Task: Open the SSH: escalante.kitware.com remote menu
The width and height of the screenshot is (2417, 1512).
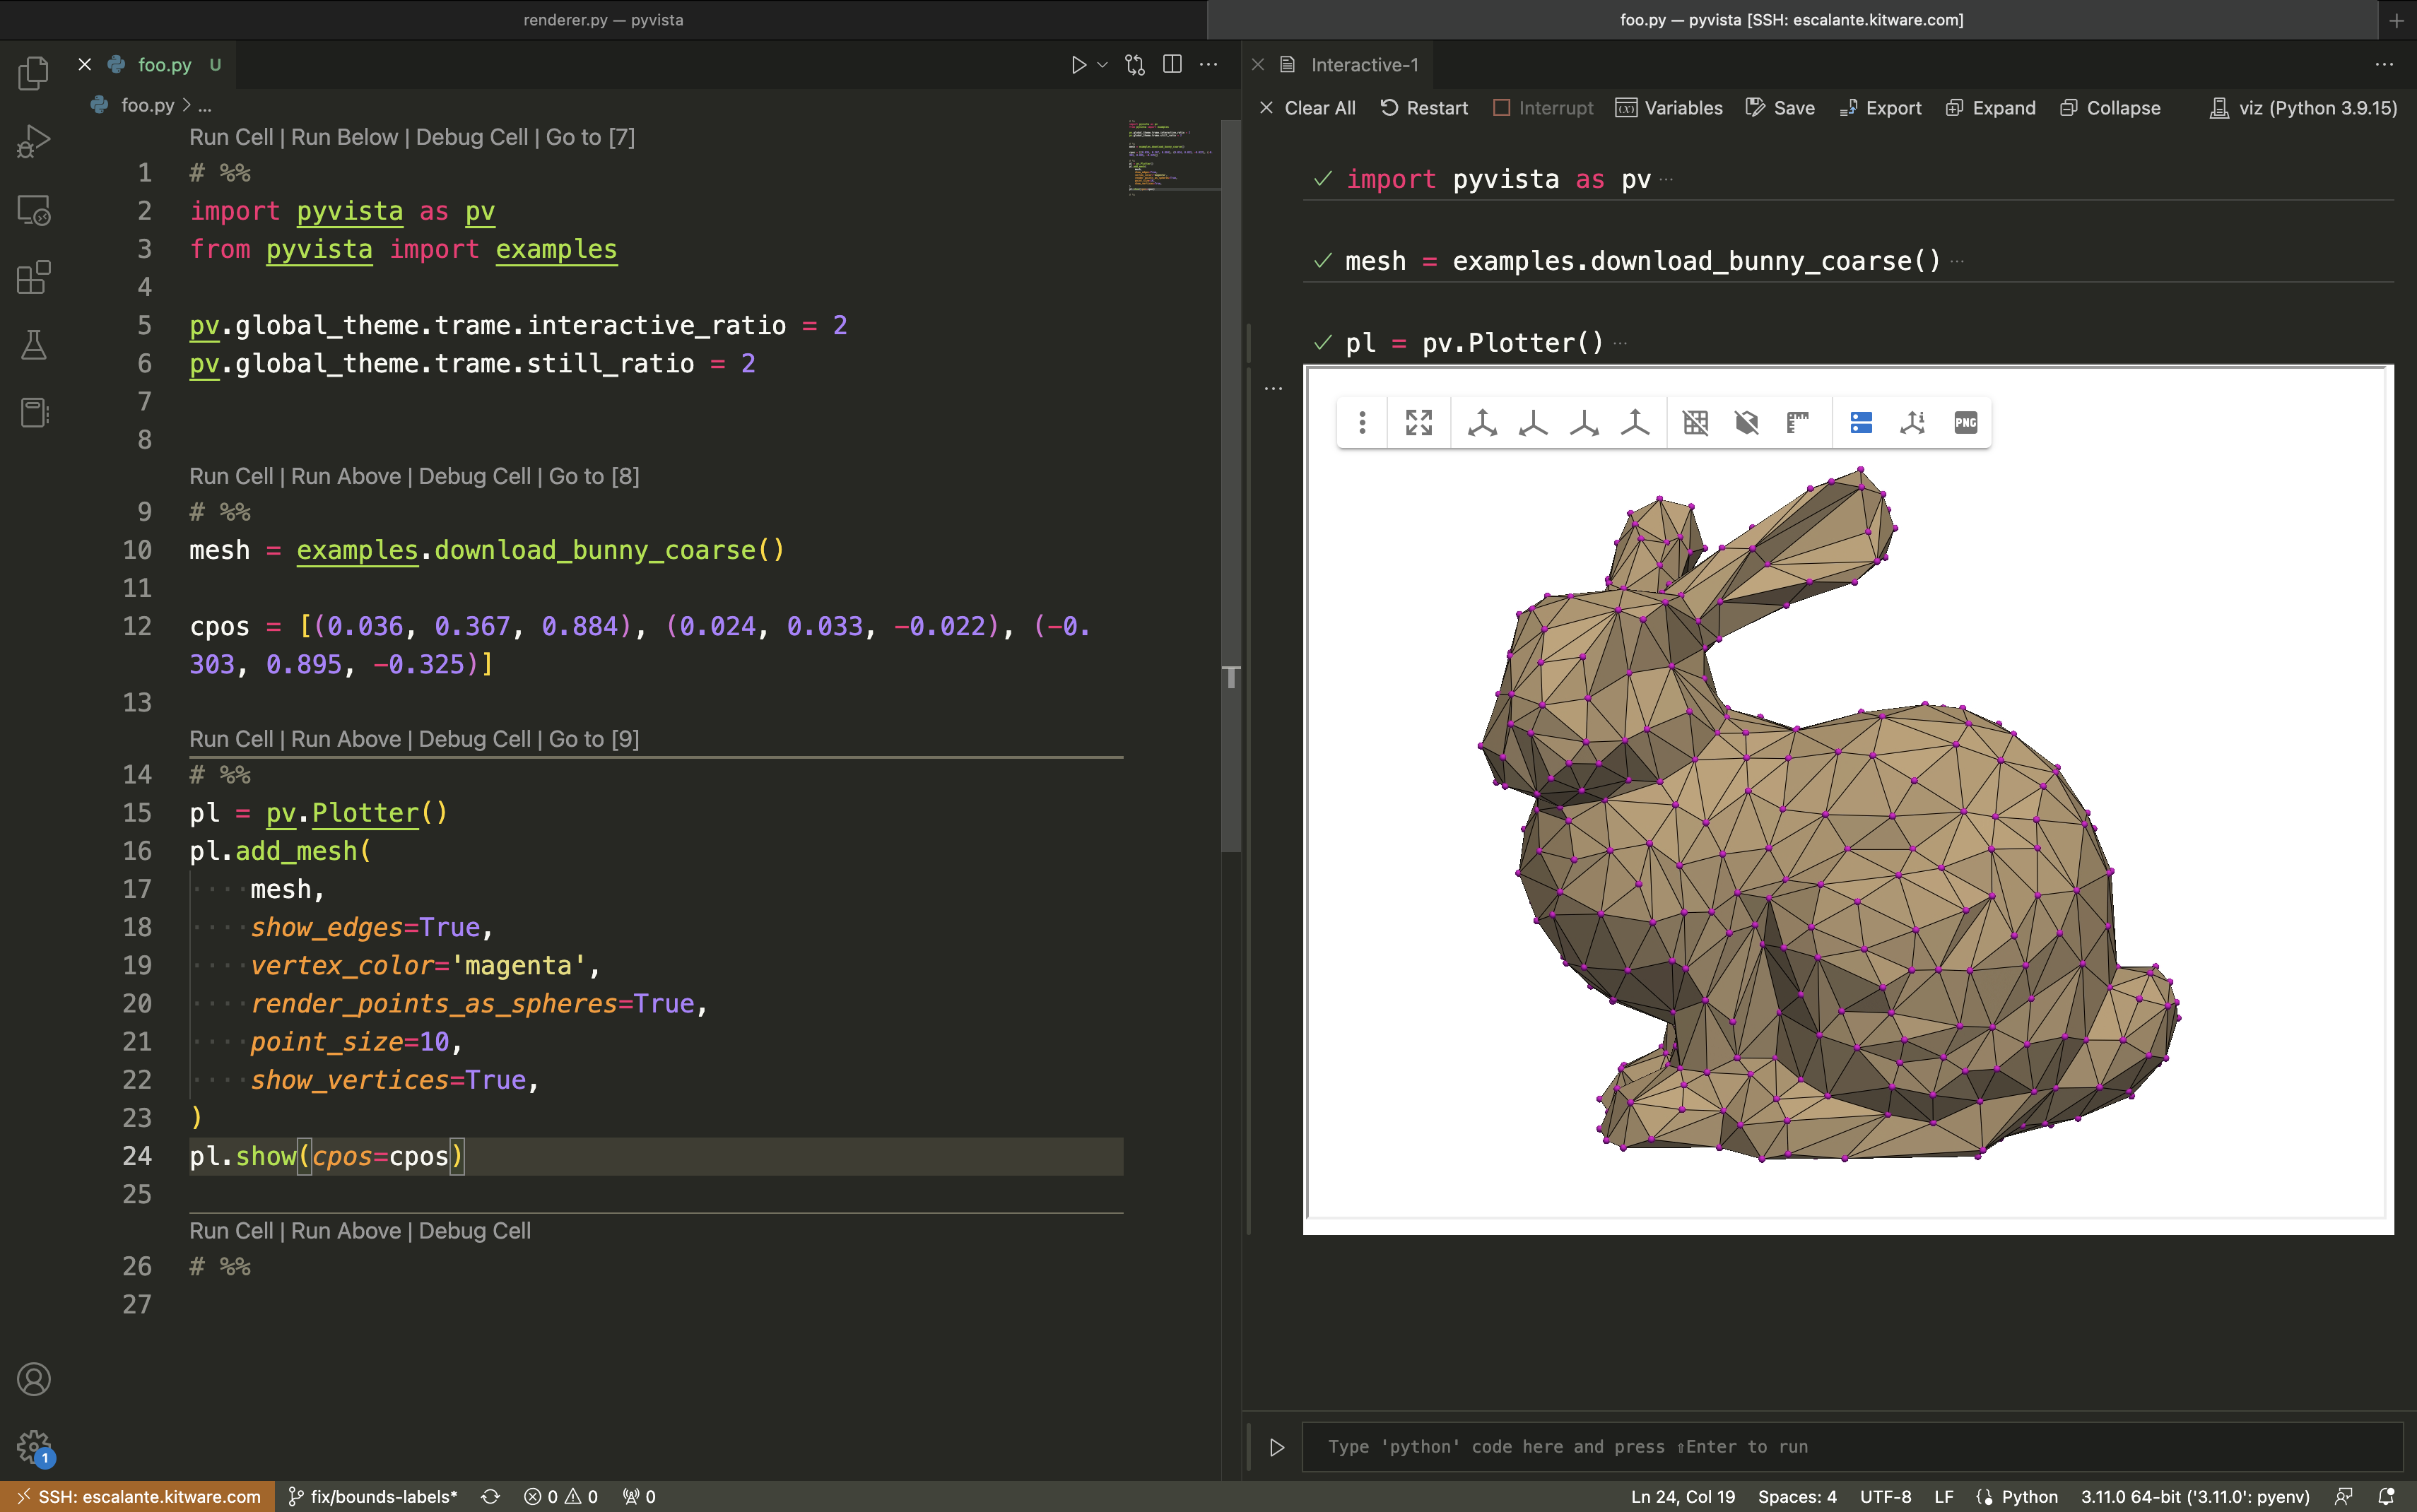Action: point(138,1497)
